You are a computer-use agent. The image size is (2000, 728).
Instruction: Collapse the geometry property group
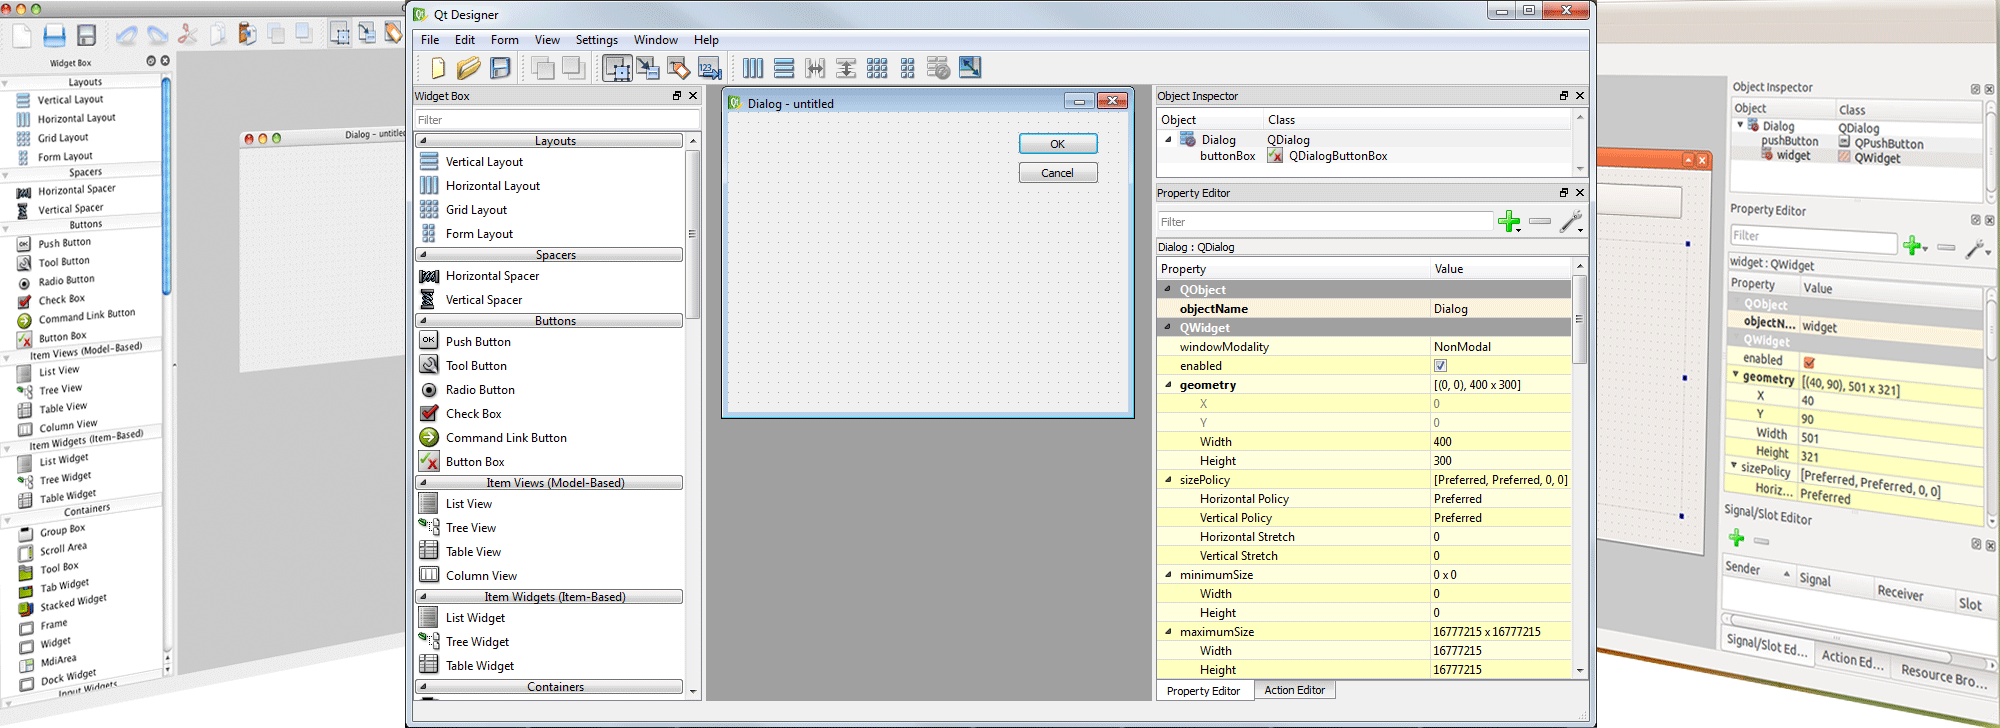[1168, 385]
